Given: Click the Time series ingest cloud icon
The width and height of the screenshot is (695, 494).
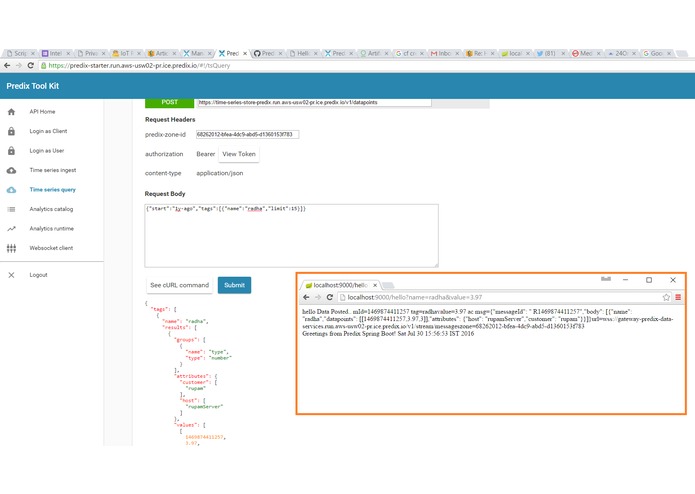Looking at the screenshot, I should tap(12, 170).
